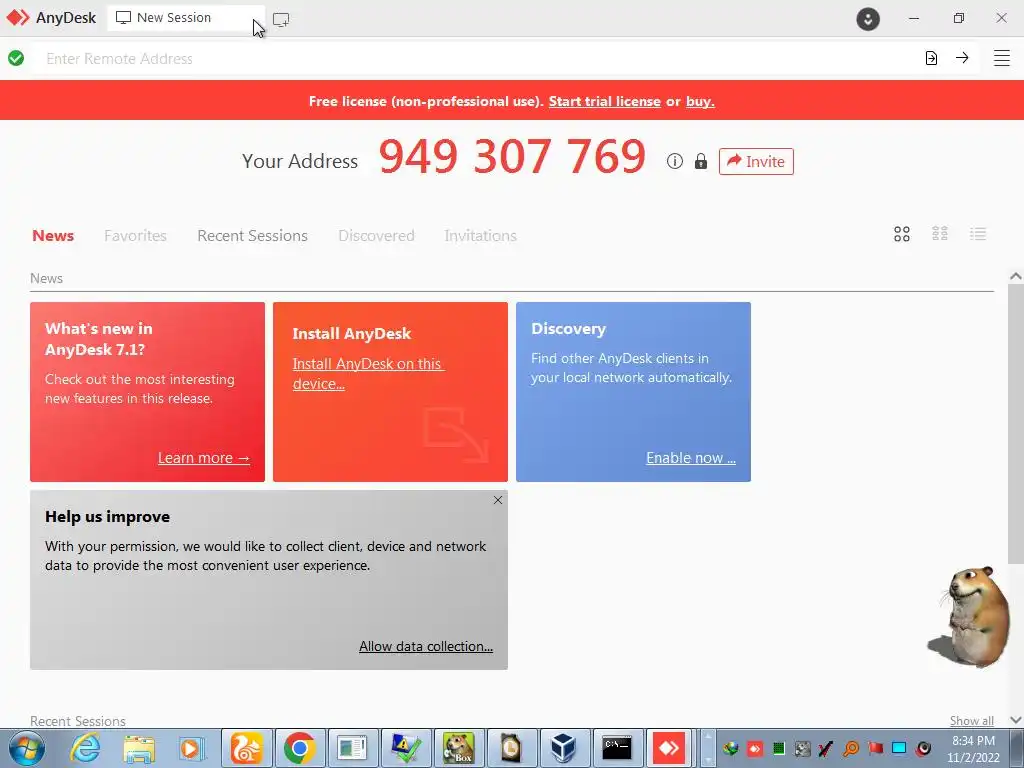This screenshot has height=768, width=1024.
Task: Click the padlock security icon
Action: pyautogui.click(x=701, y=161)
